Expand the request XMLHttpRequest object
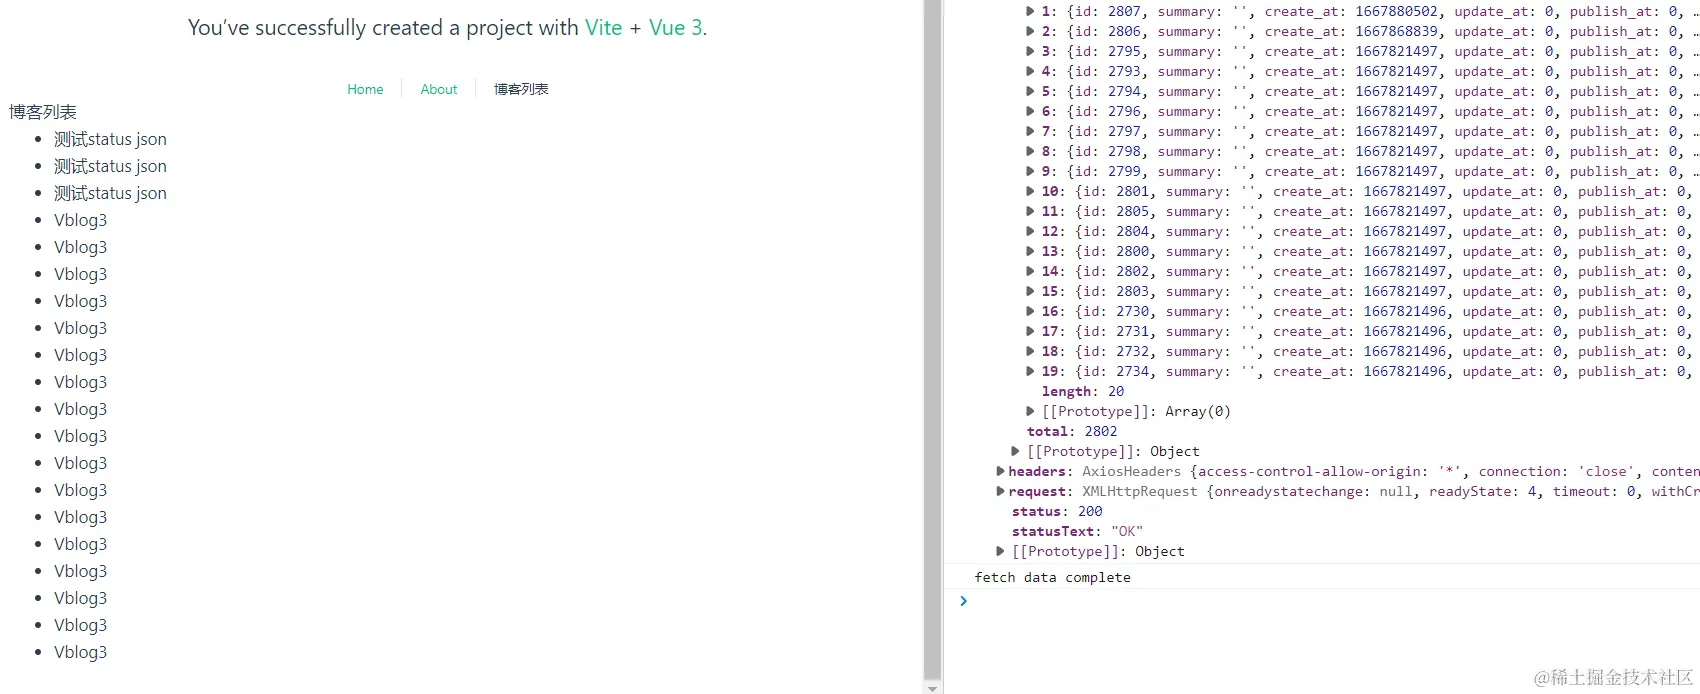This screenshot has width=1700, height=694. click(1000, 491)
